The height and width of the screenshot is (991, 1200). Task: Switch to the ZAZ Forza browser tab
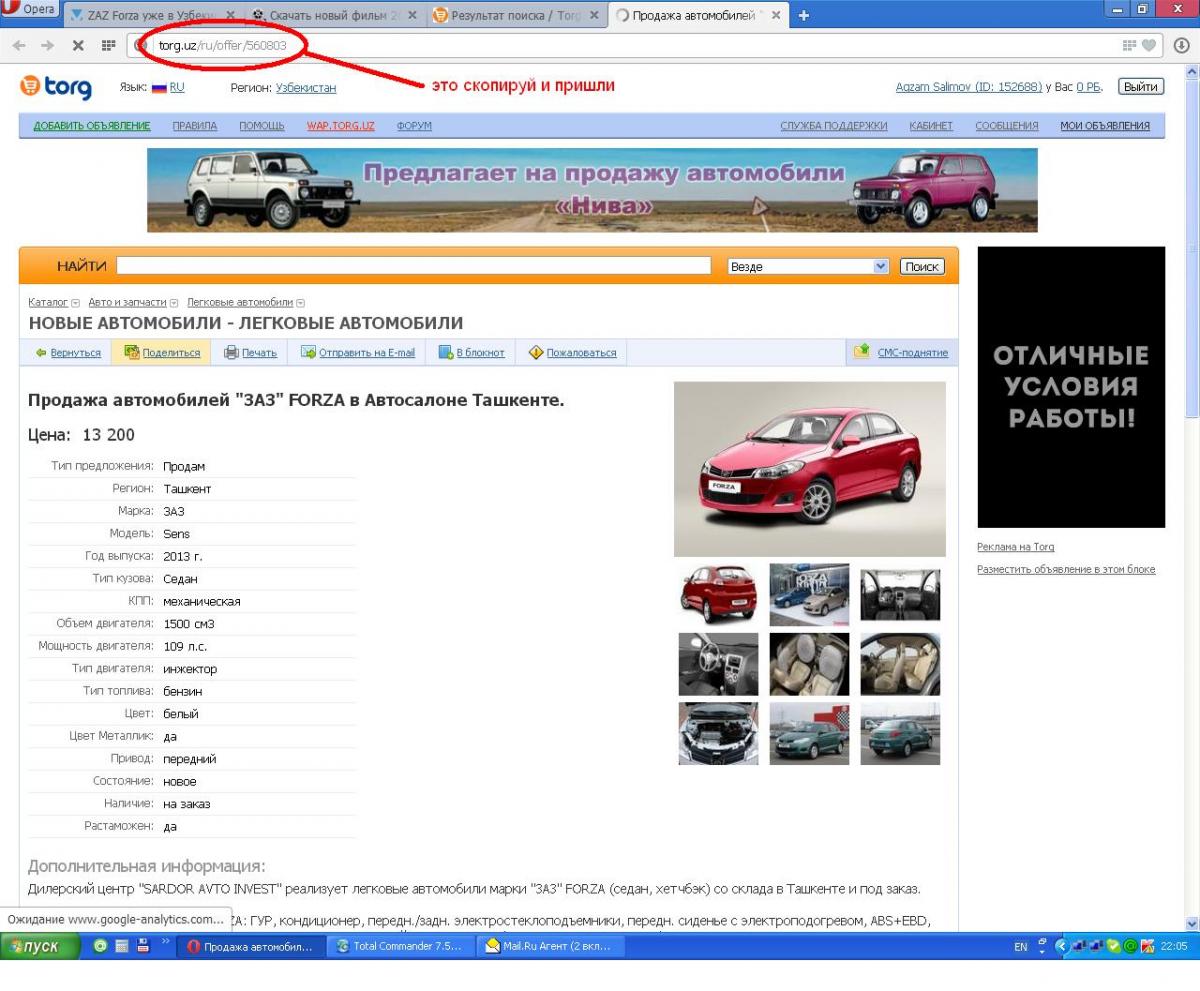(152, 16)
